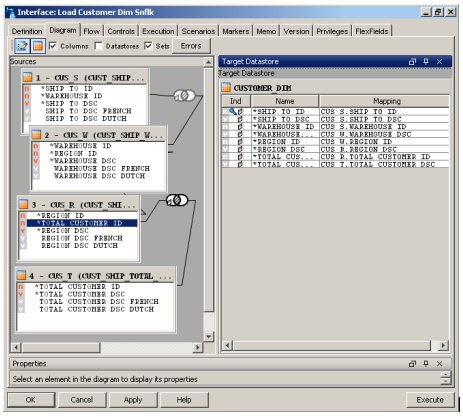This screenshot has height=416, width=463.
Task: Click the Sources panel scroll up arrow
Action: [208, 62]
